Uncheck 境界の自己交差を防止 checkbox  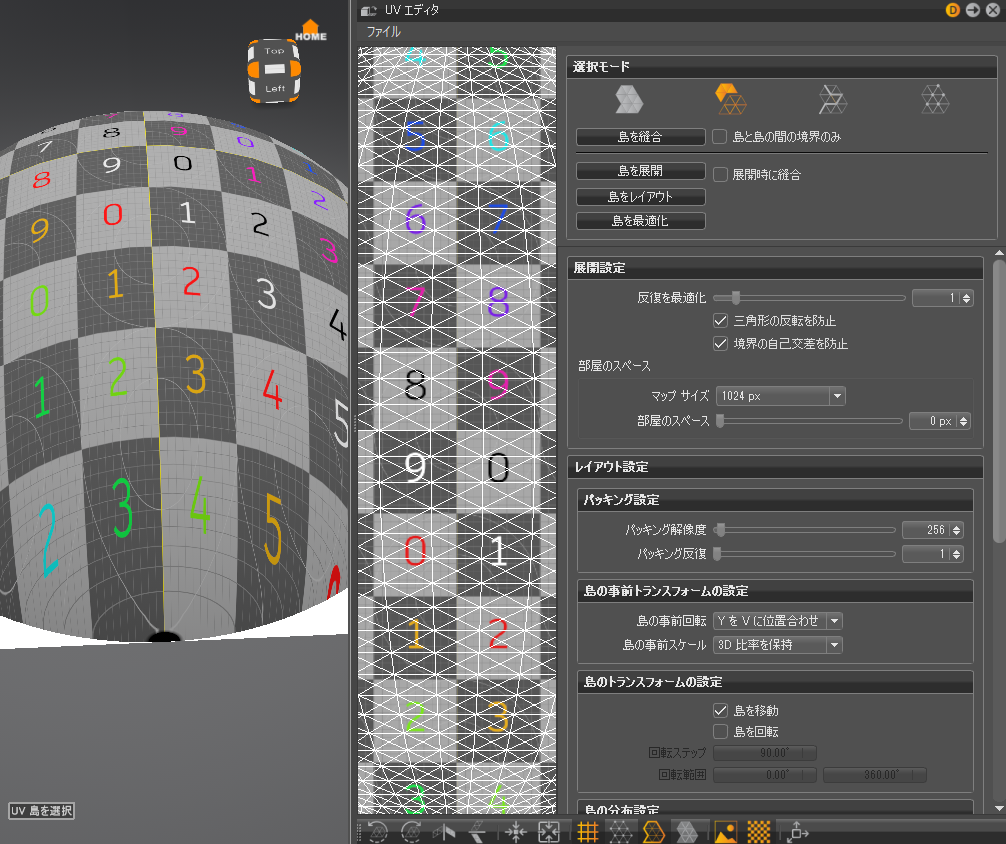coord(720,343)
